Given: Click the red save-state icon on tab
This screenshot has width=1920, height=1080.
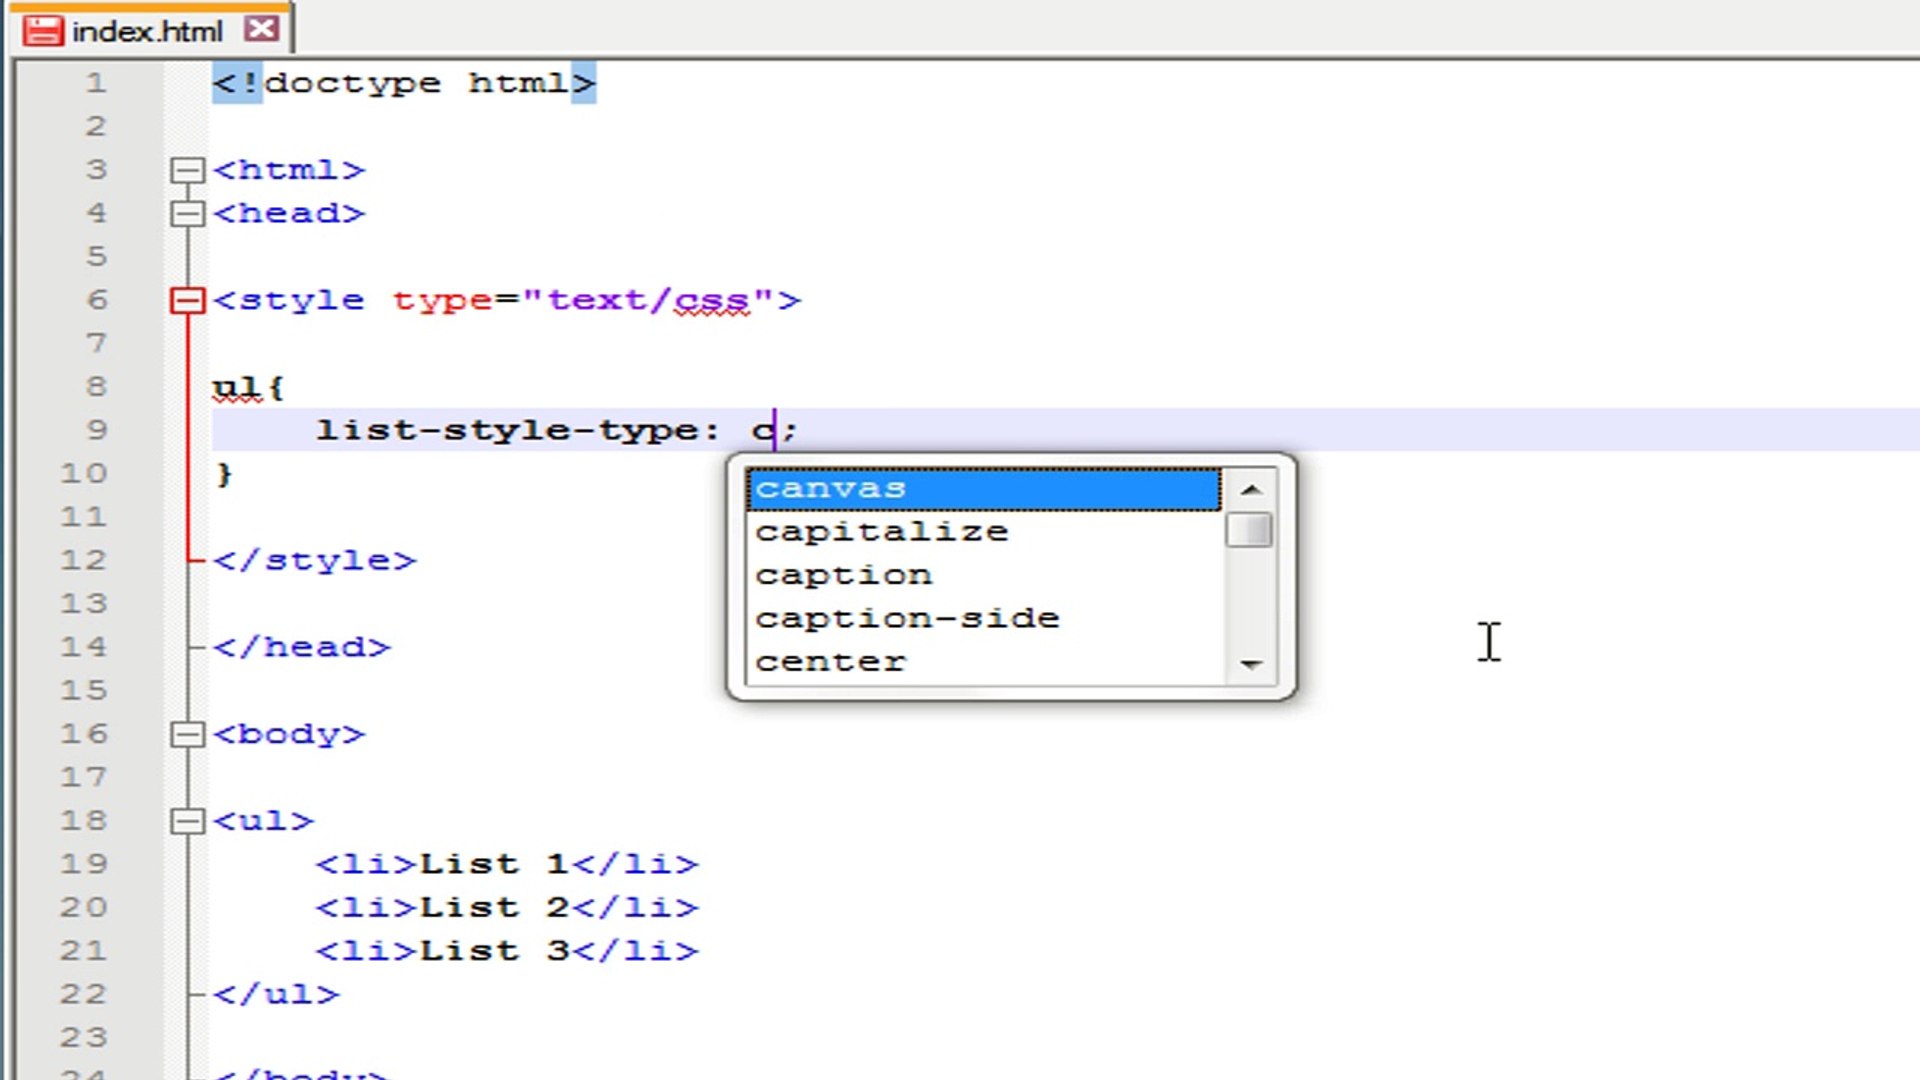Looking at the screenshot, I should pyautogui.click(x=43, y=30).
